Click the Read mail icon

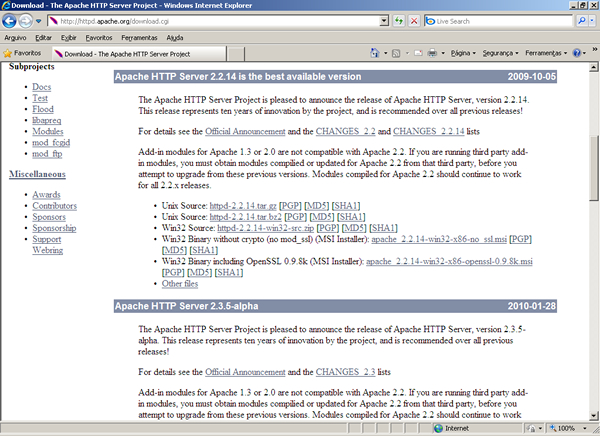click(x=418, y=53)
